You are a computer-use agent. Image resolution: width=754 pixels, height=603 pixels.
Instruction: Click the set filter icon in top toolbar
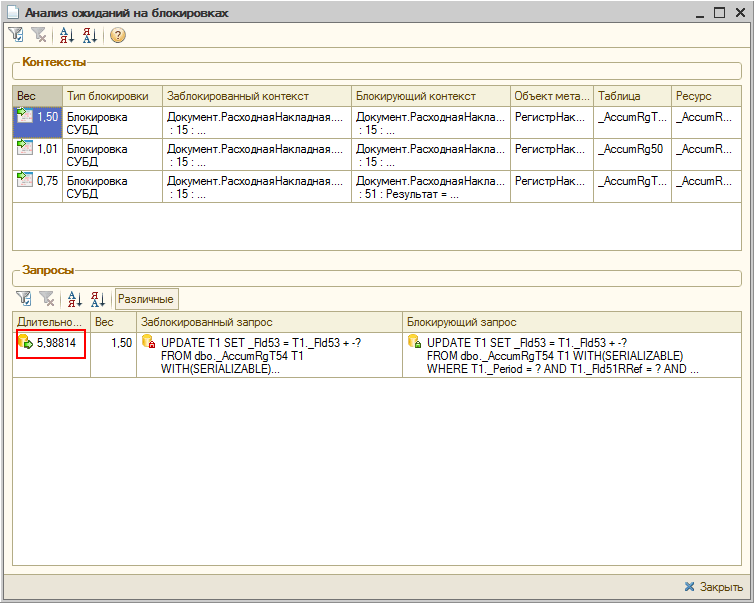tap(16, 35)
